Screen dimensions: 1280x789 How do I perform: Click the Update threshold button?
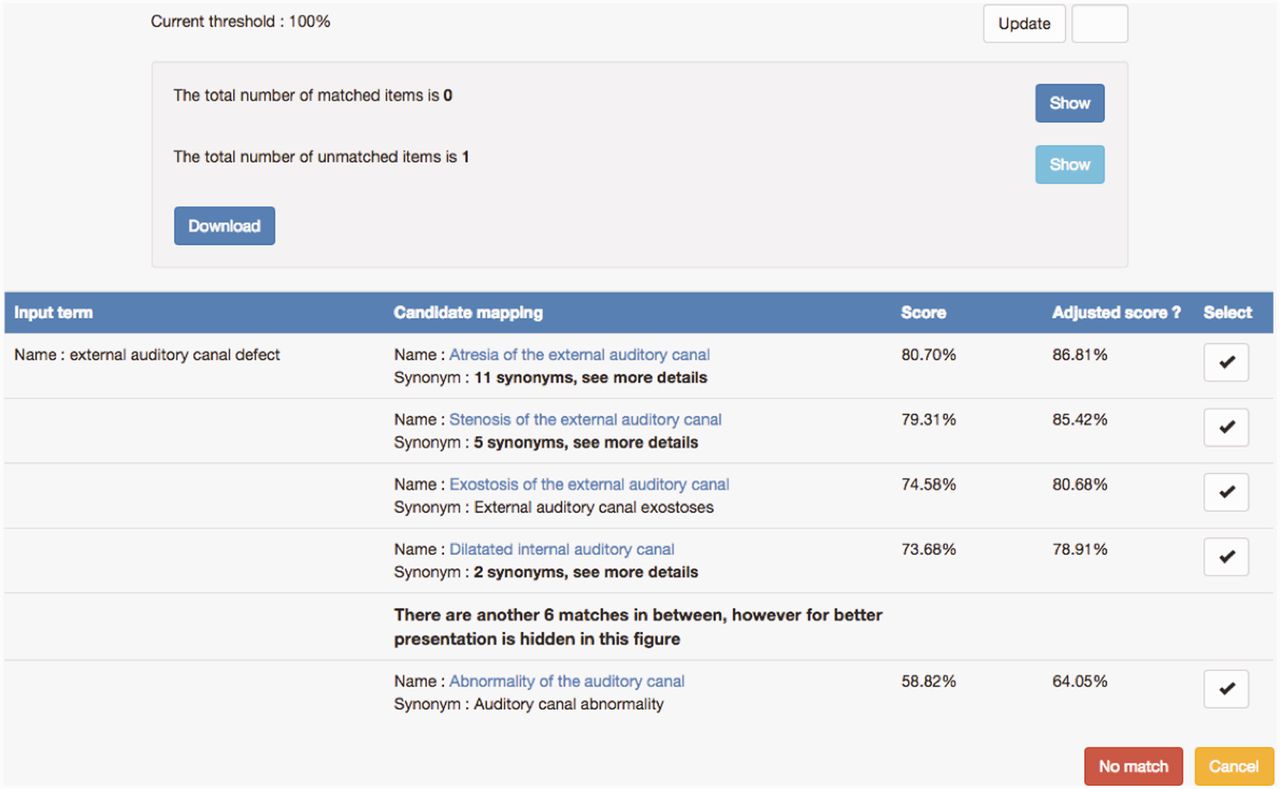click(1024, 24)
